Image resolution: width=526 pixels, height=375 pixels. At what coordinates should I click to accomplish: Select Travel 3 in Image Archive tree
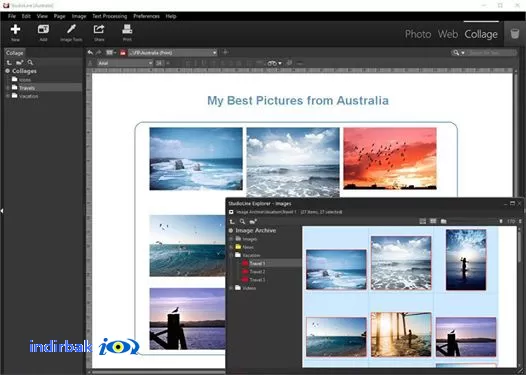257,280
